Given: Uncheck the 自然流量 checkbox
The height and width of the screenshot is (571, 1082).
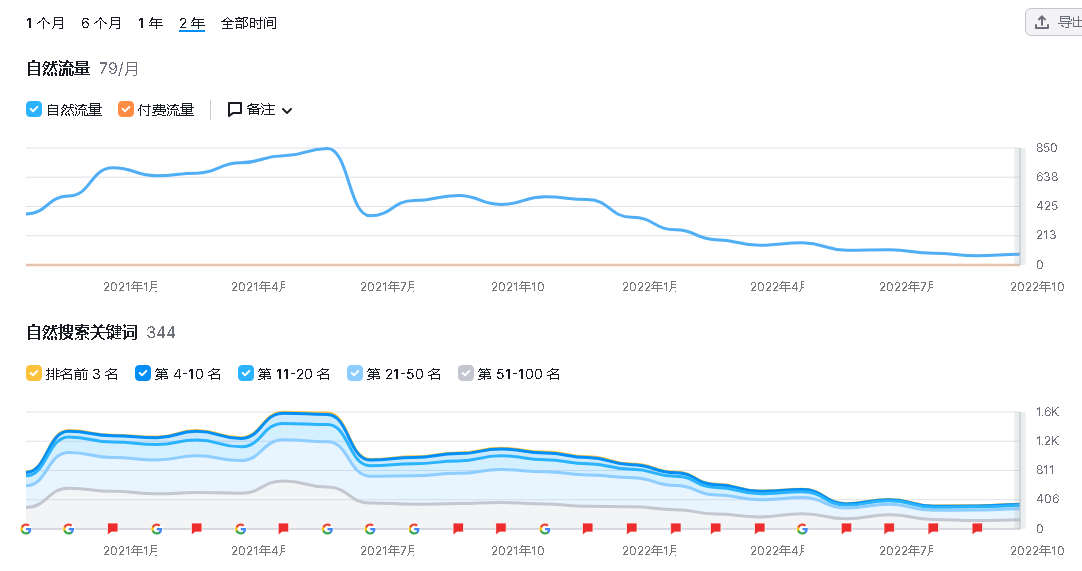Looking at the screenshot, I should pyautogui.click(x=34, y=110).
